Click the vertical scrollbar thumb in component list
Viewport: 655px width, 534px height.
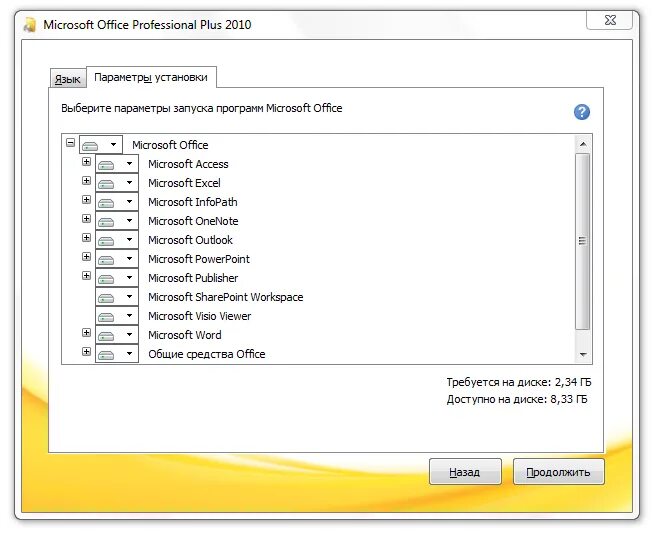(583, 241)
